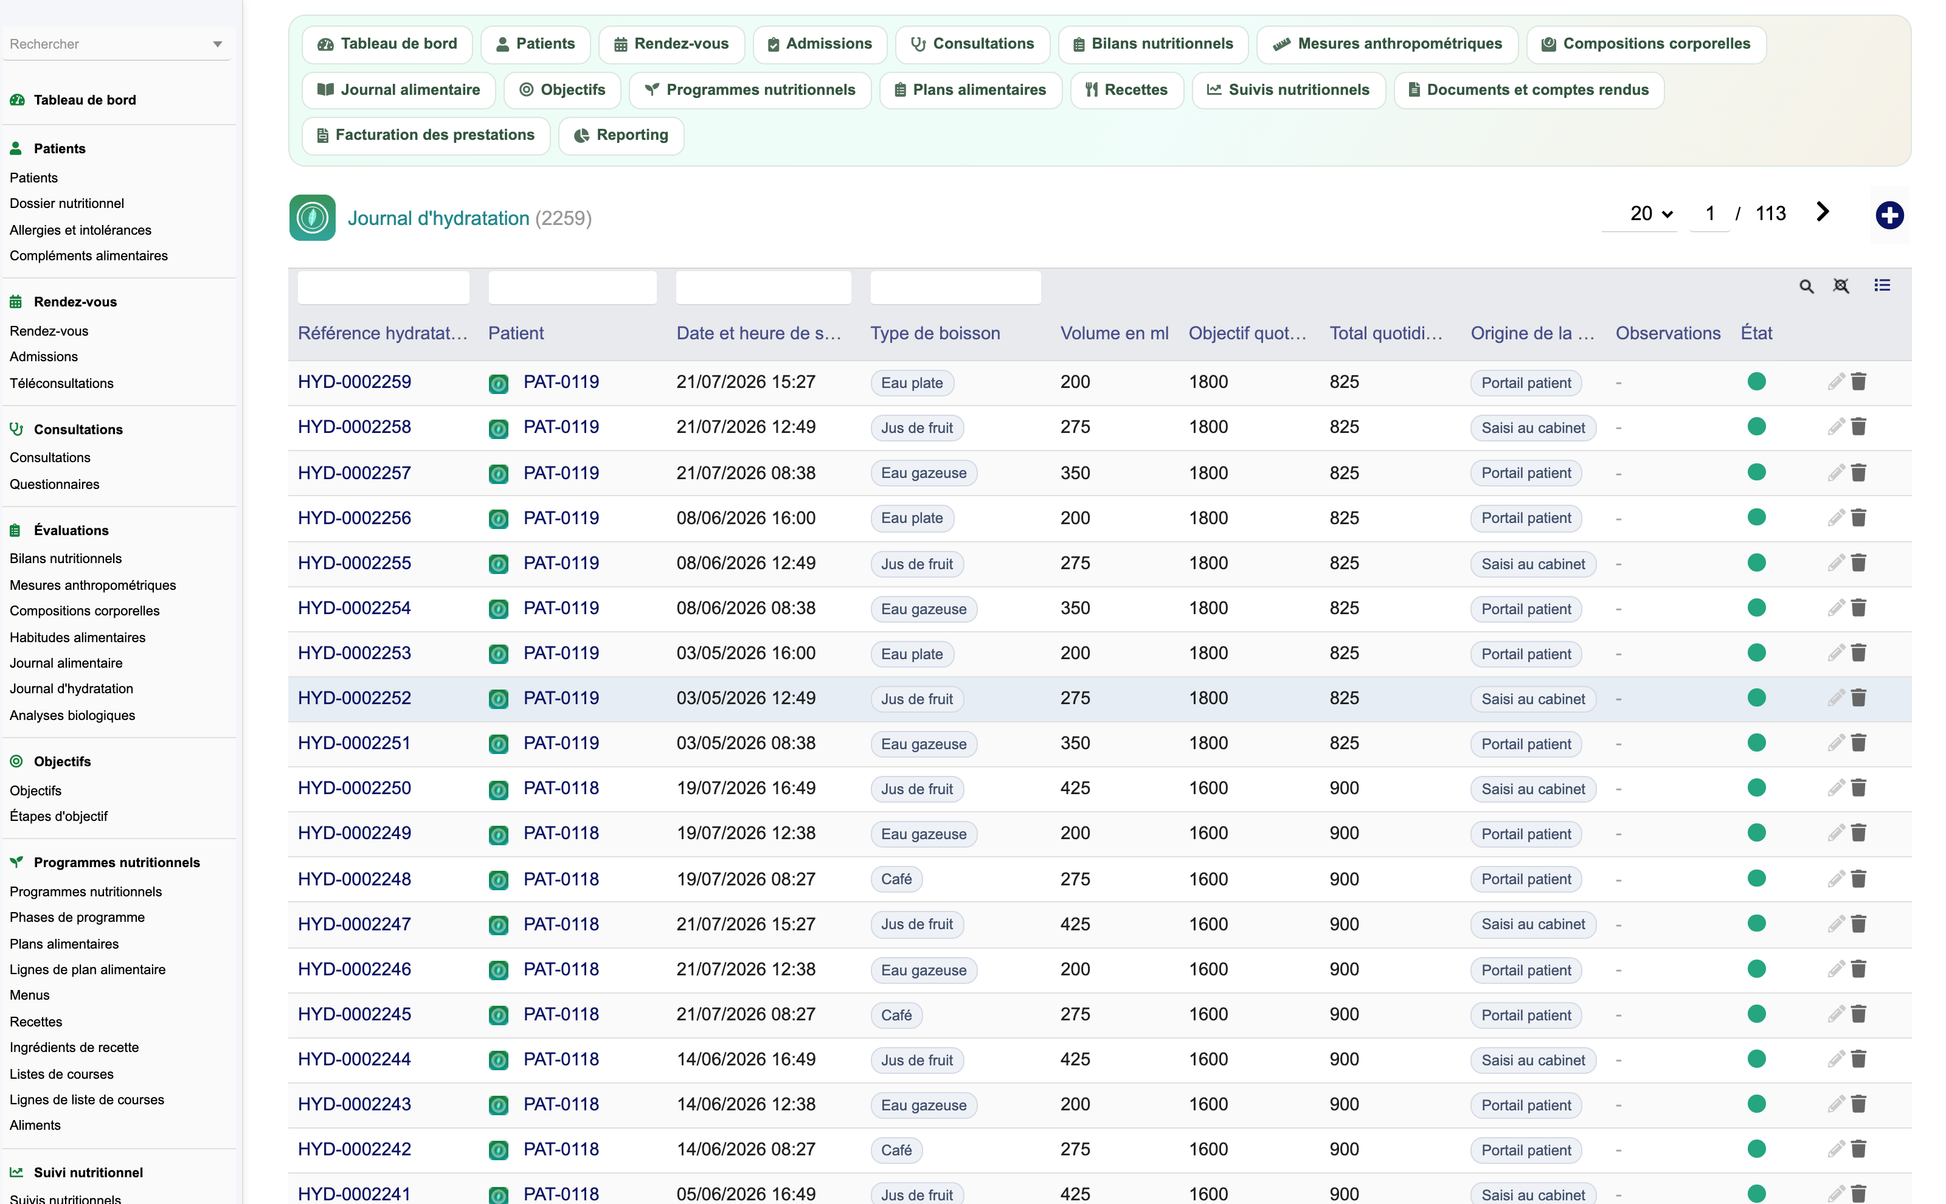This screenshot has height=1204, width=1946.
Task: Delete row HYD-0002257 with trash icon
Action: pyautogui.click(x=1859, y=473)
